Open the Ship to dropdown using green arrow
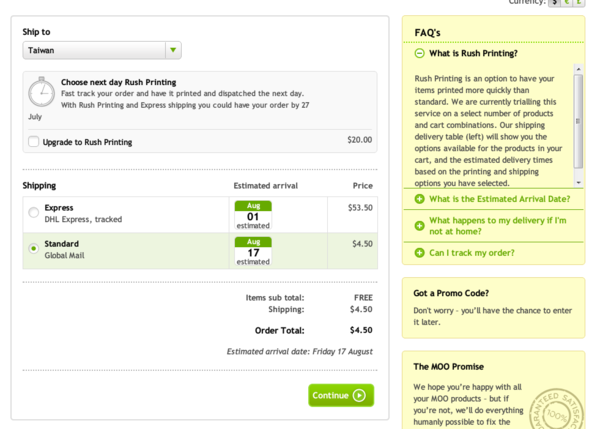The image size is (600, 429). point(173,50)
